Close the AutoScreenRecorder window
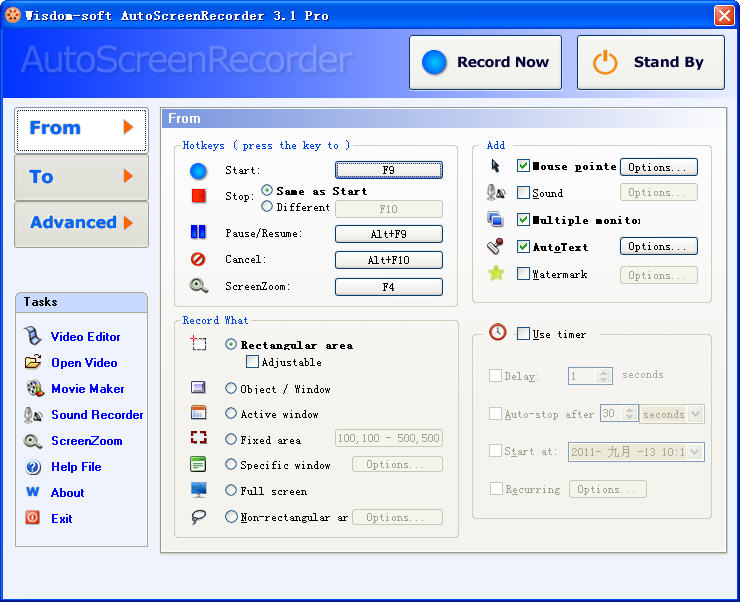 (x=724, y=16)
